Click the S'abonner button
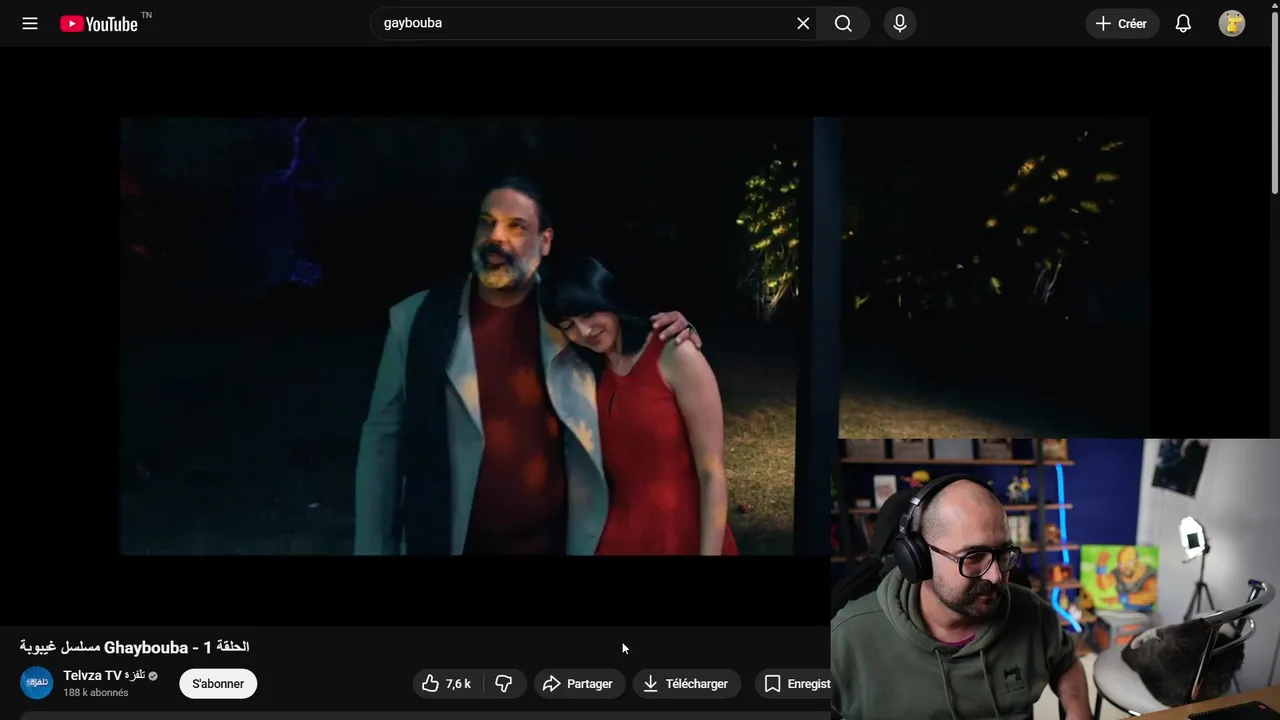The height and width of the screenshot is (720, 1280). [x=218, y=684]
